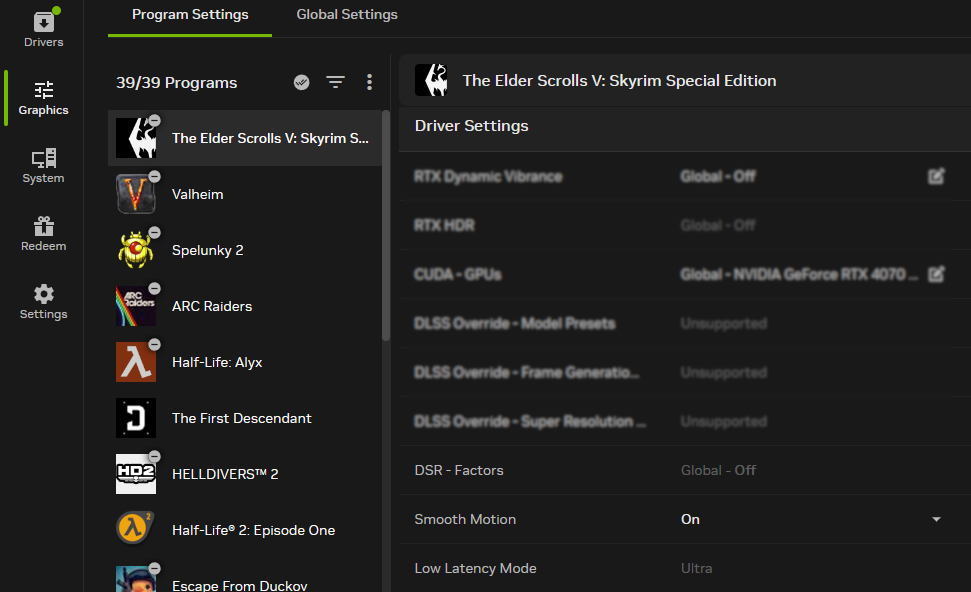This screenshot has width=971, height=592.
Task: Click DLSS Override - Super Resolution row
Action: click(685, 421)
